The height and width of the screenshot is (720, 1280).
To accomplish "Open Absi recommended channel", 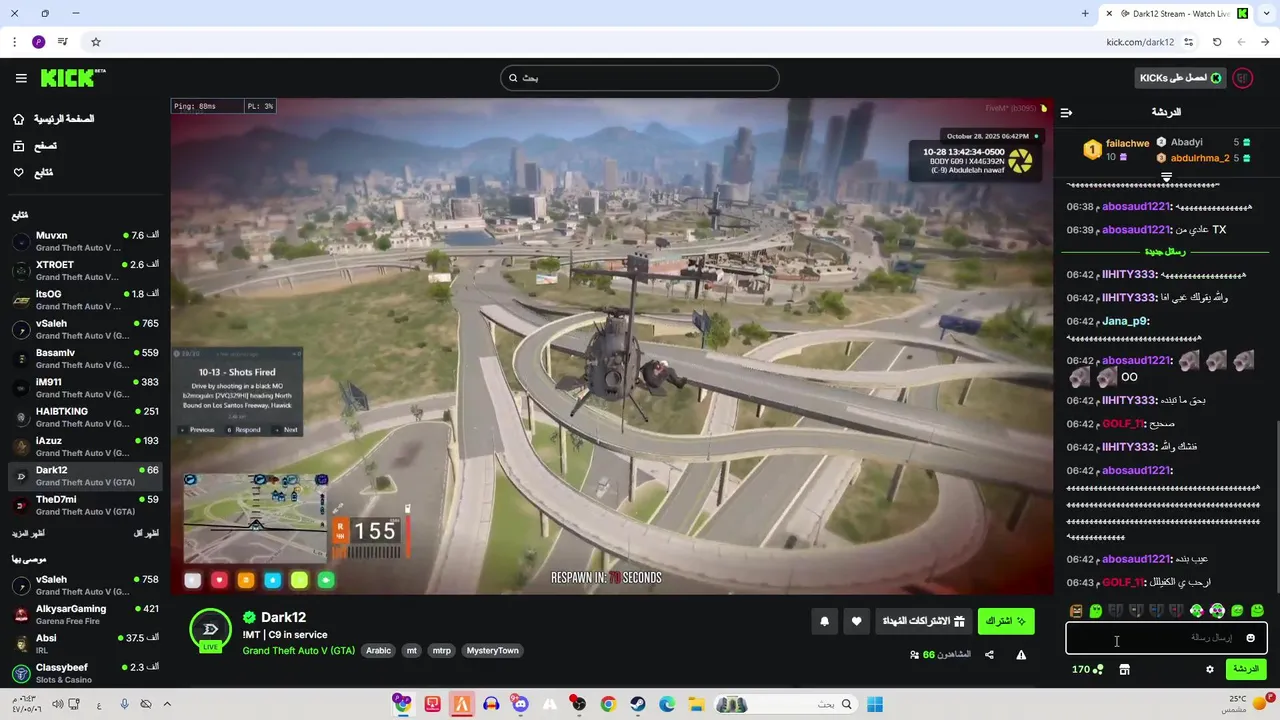I will [85, 643].
